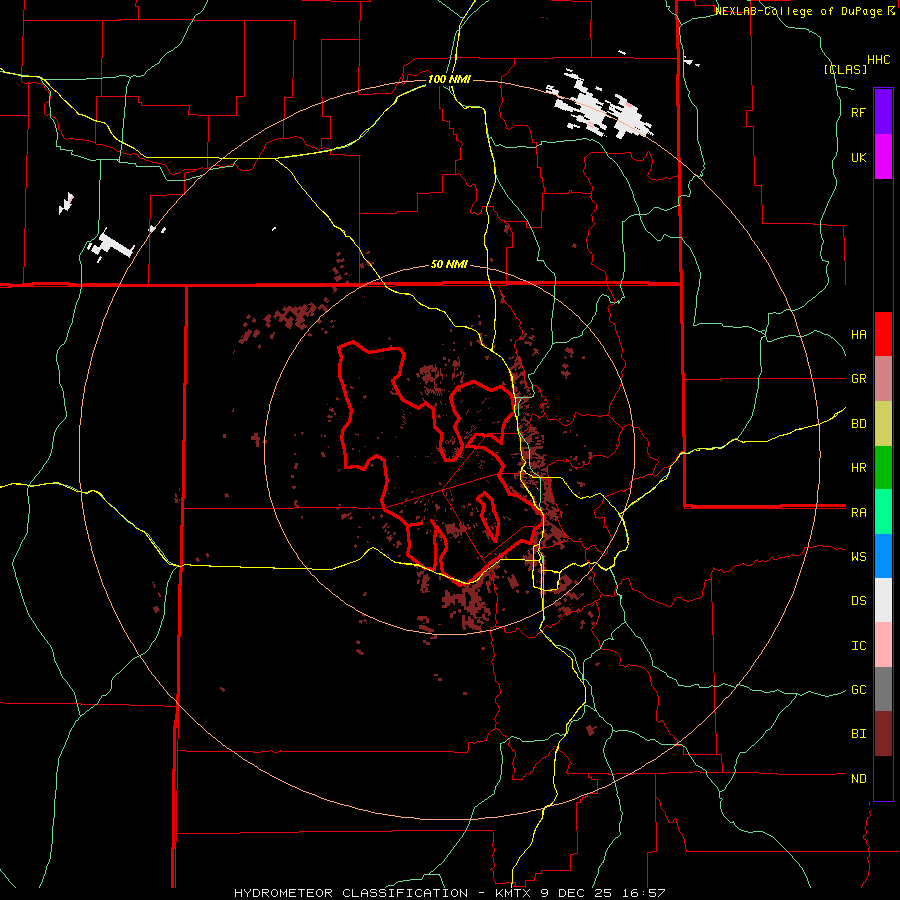Click the IC ice crystals pink swatch
This screenshot has height=900, width=900.
tap(883, 645)
